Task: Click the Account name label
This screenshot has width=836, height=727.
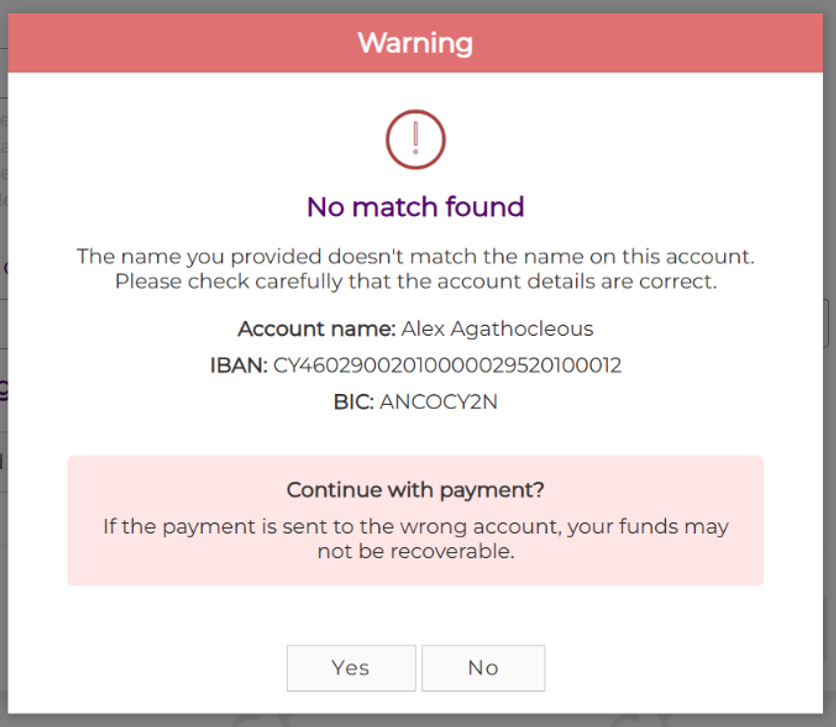Action: point(316,329)
